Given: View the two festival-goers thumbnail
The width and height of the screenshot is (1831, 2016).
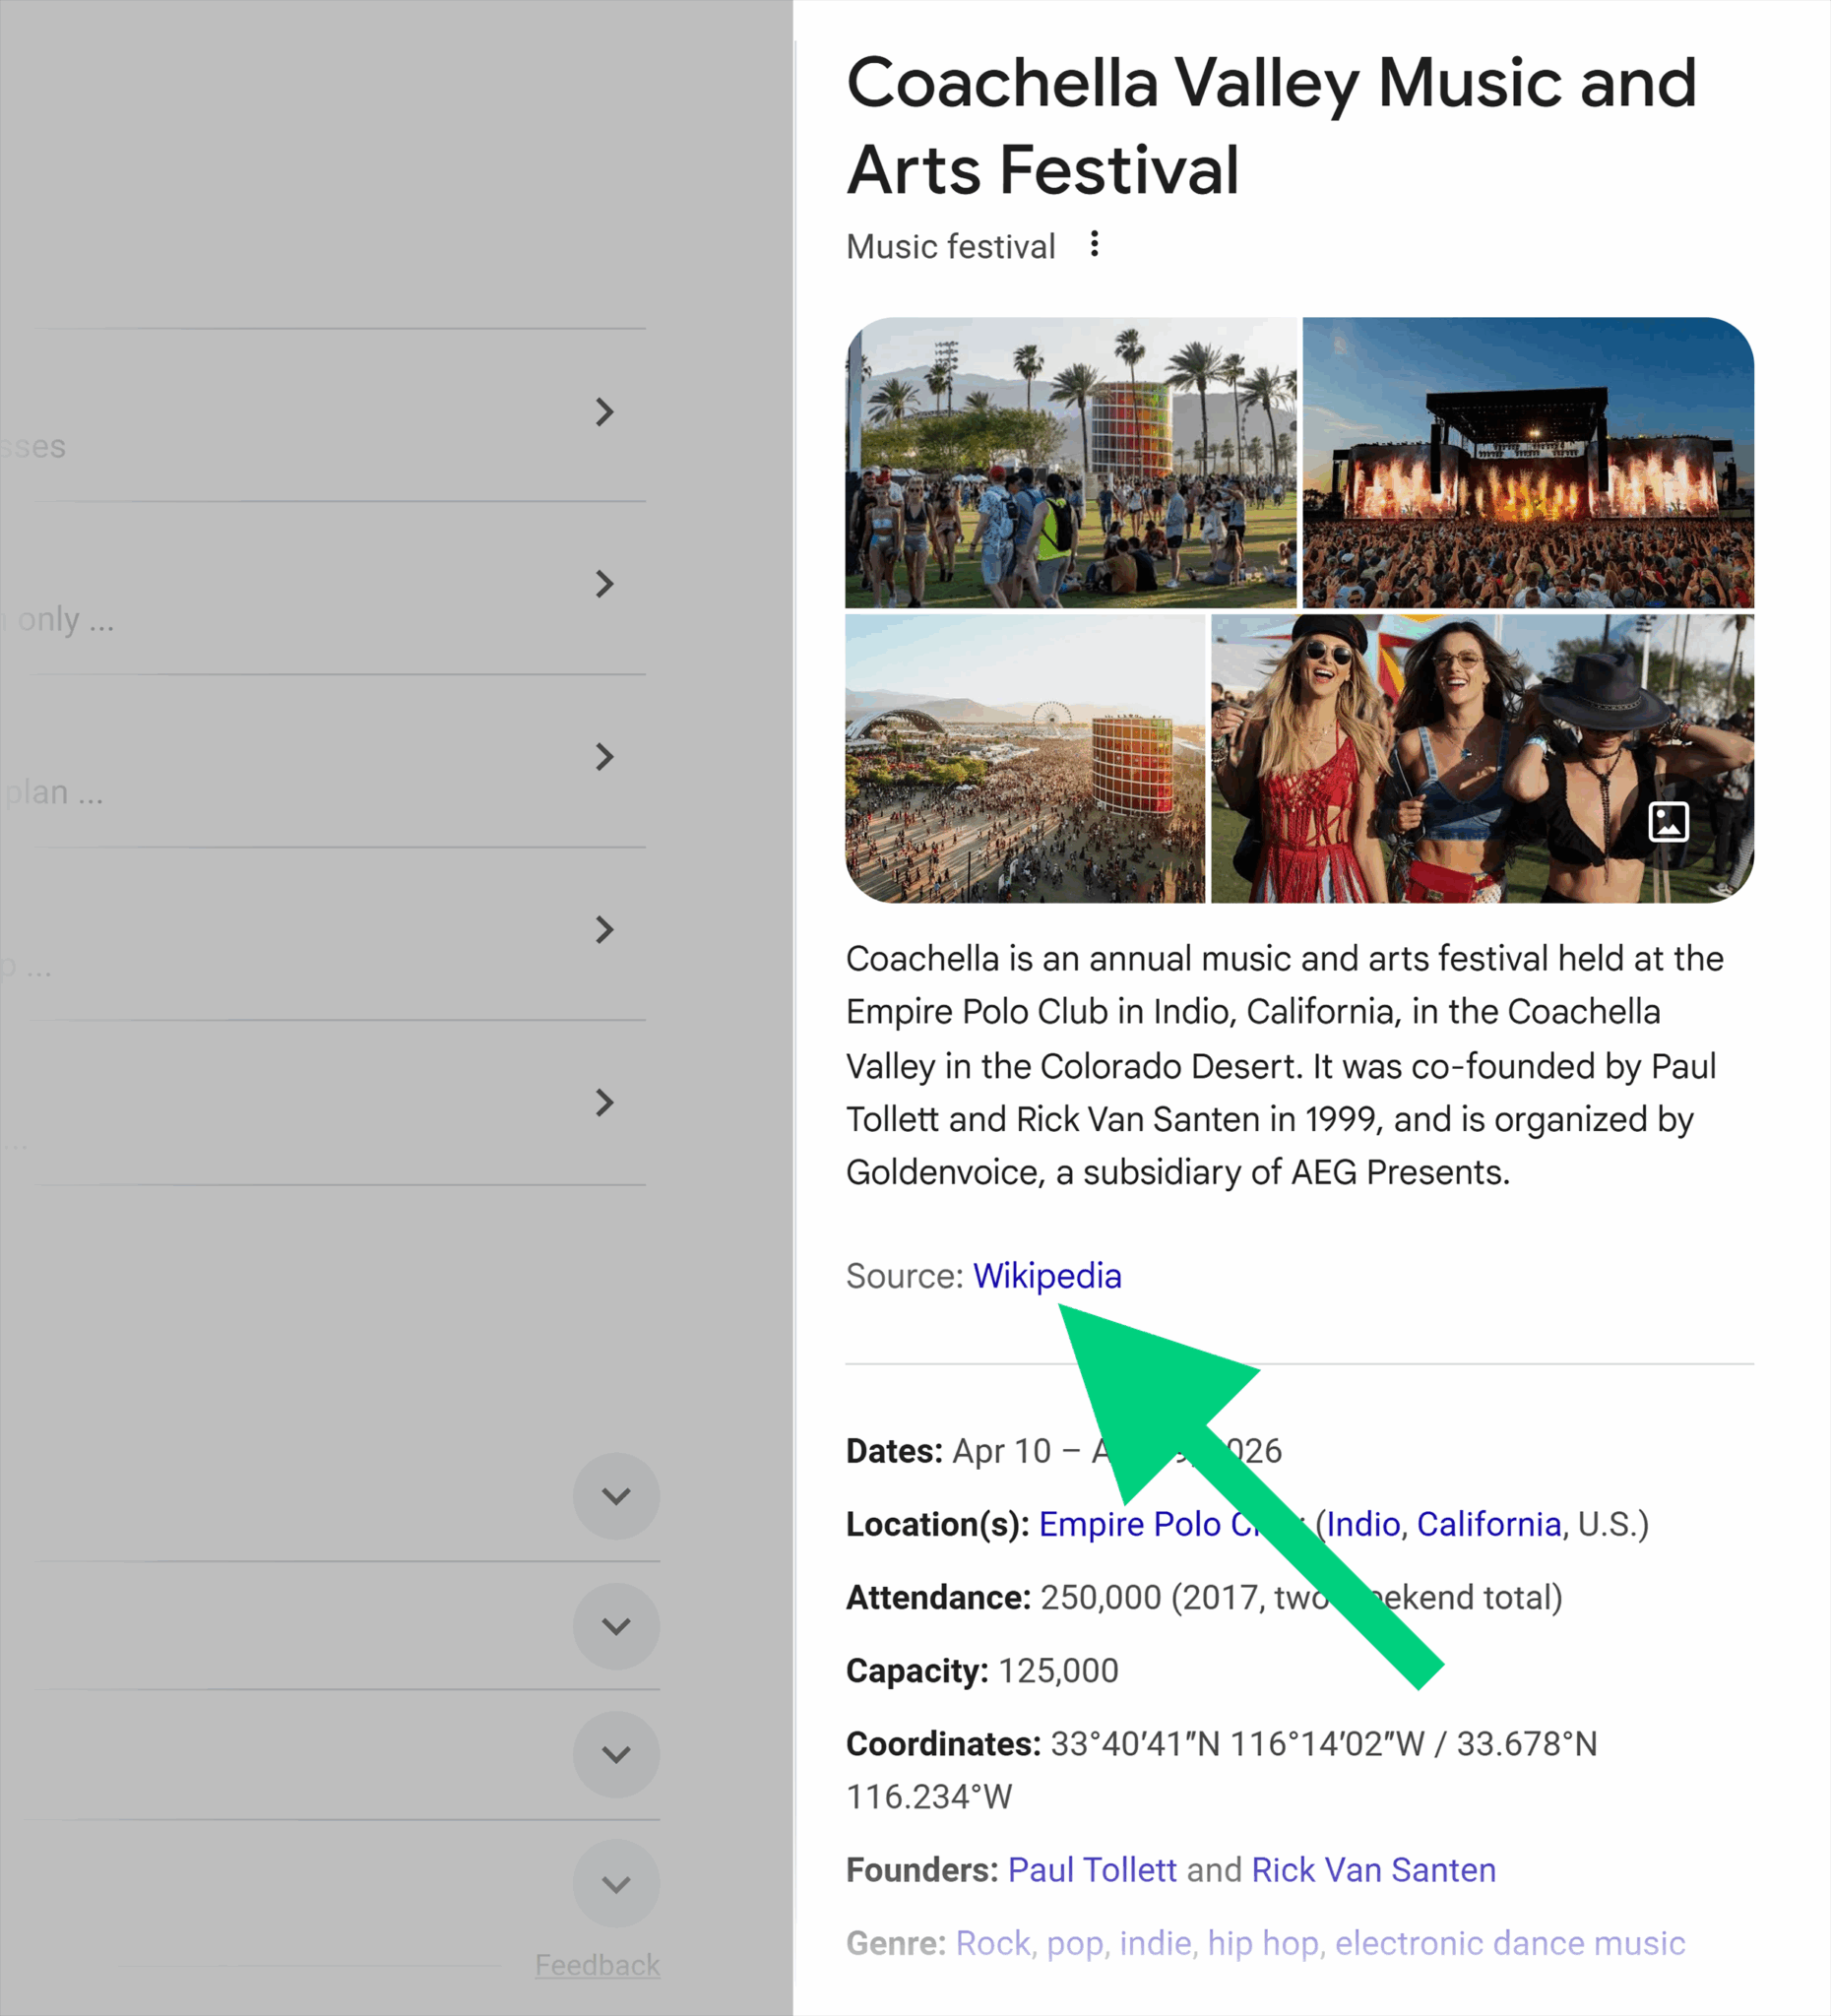Looking at the screenshot, I should [1480, 758].
